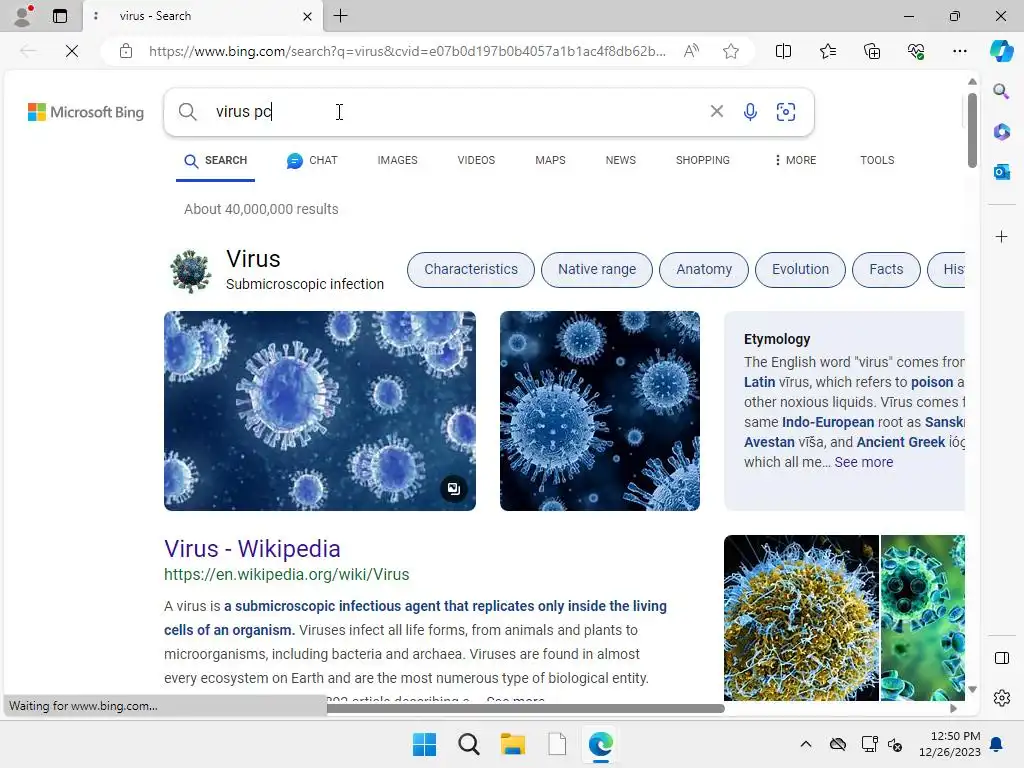Search using voice microphone icon
The width and height of the screenshot is (1024, 768).
[750, 112]
